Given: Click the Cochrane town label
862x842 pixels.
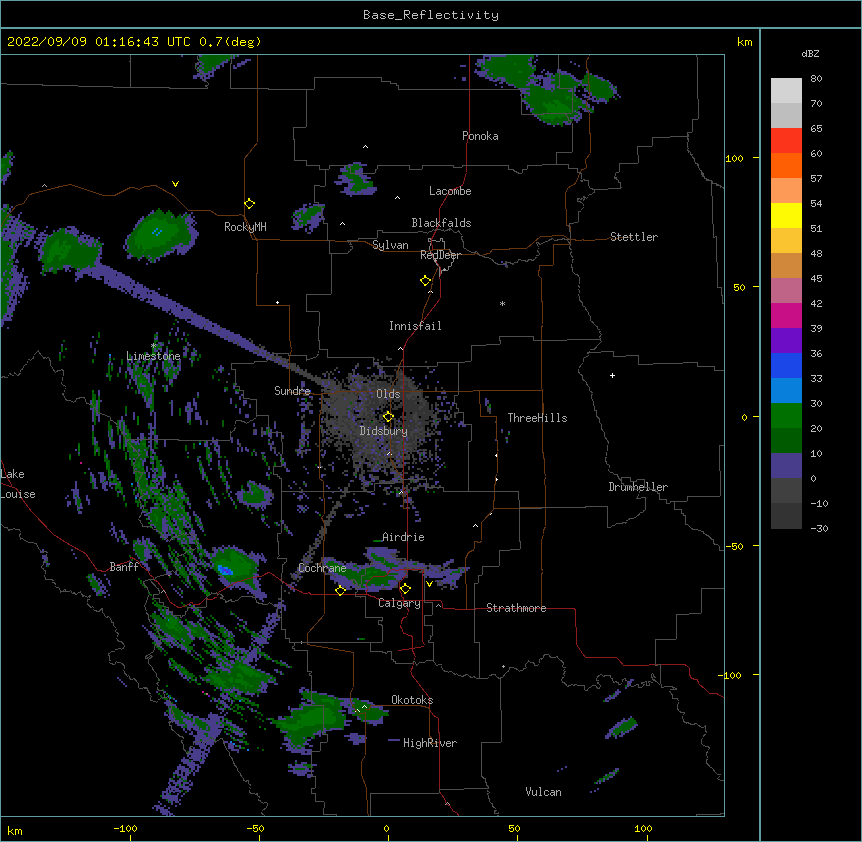Looking at the screenshot, I should pyautogui.click(x=322, y=568).
